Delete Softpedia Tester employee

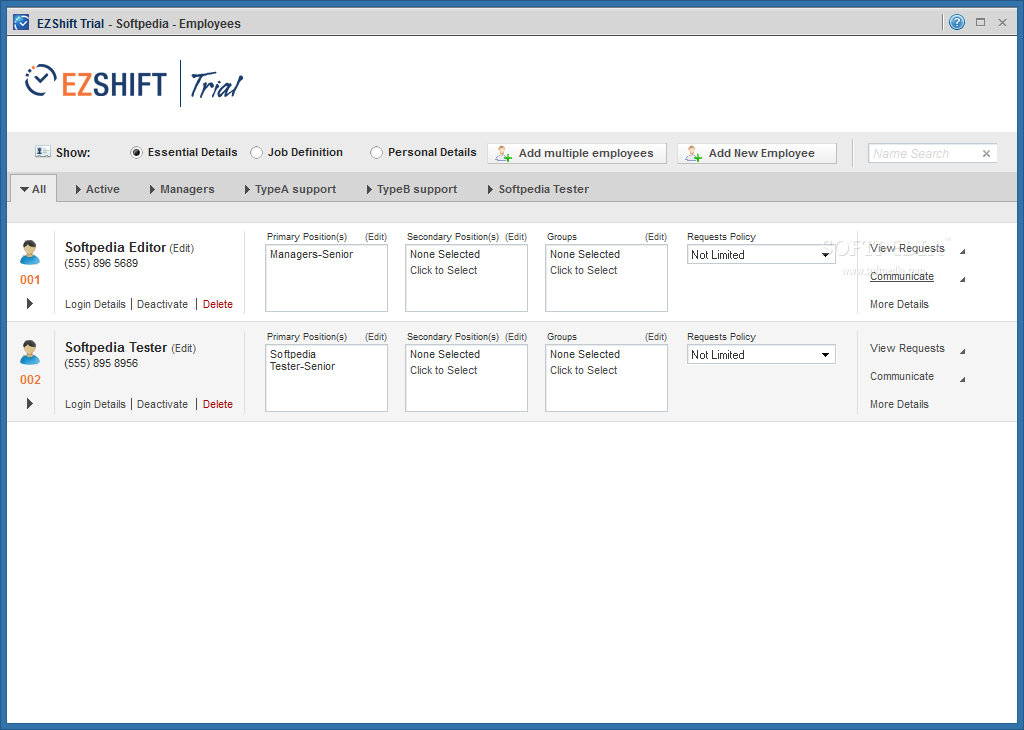click(x=217, y=404)
